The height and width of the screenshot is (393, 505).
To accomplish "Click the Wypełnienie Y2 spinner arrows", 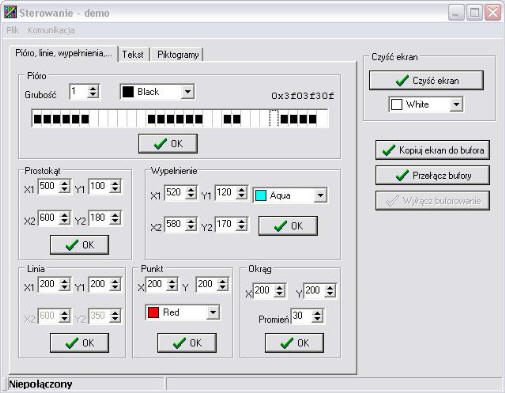I will click(242, 224).
